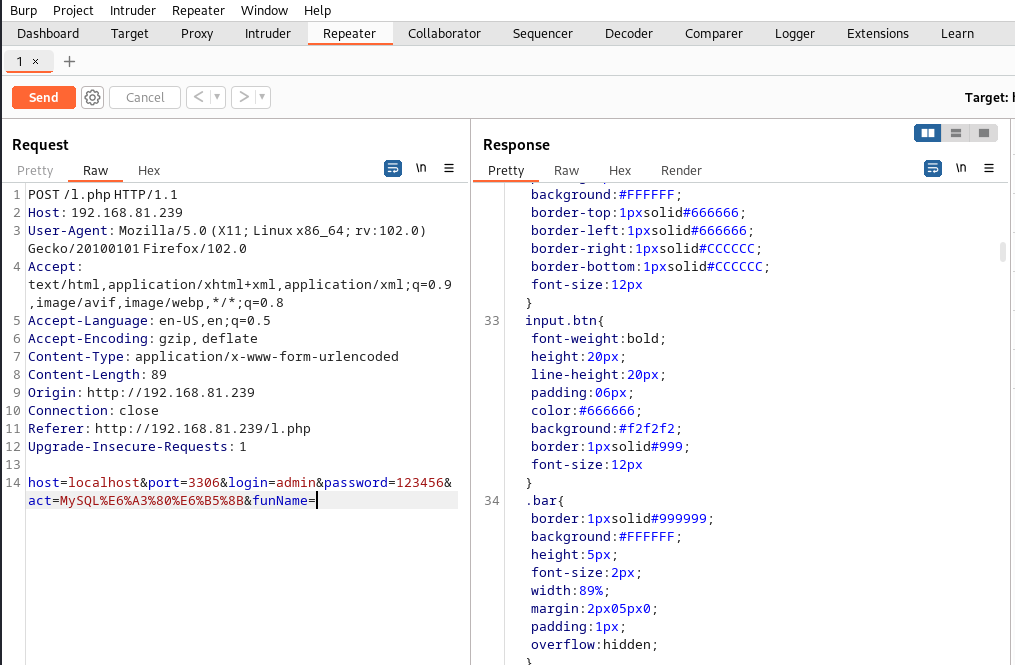Toggle word wrap in Response panel
The height and width of the screenshot is (665, 1015).
coord(932,169)
